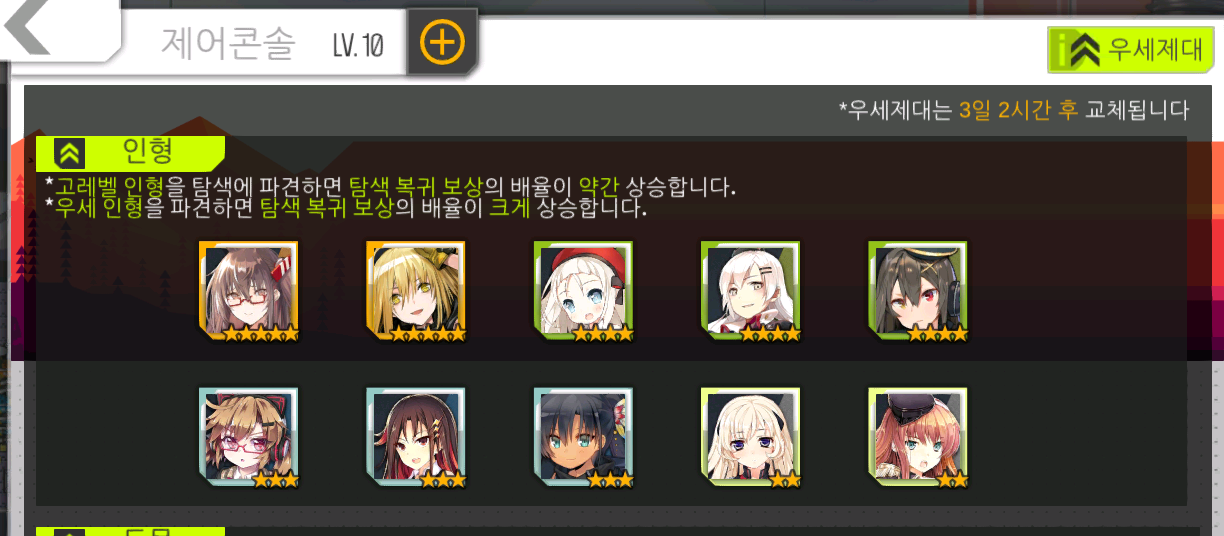Select the brown-haired doll with red glasses

(248, 291)
